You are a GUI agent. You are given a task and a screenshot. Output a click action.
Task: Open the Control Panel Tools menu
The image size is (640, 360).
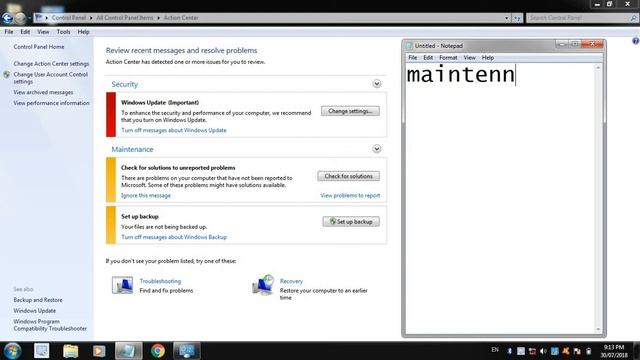pos(63,31)
